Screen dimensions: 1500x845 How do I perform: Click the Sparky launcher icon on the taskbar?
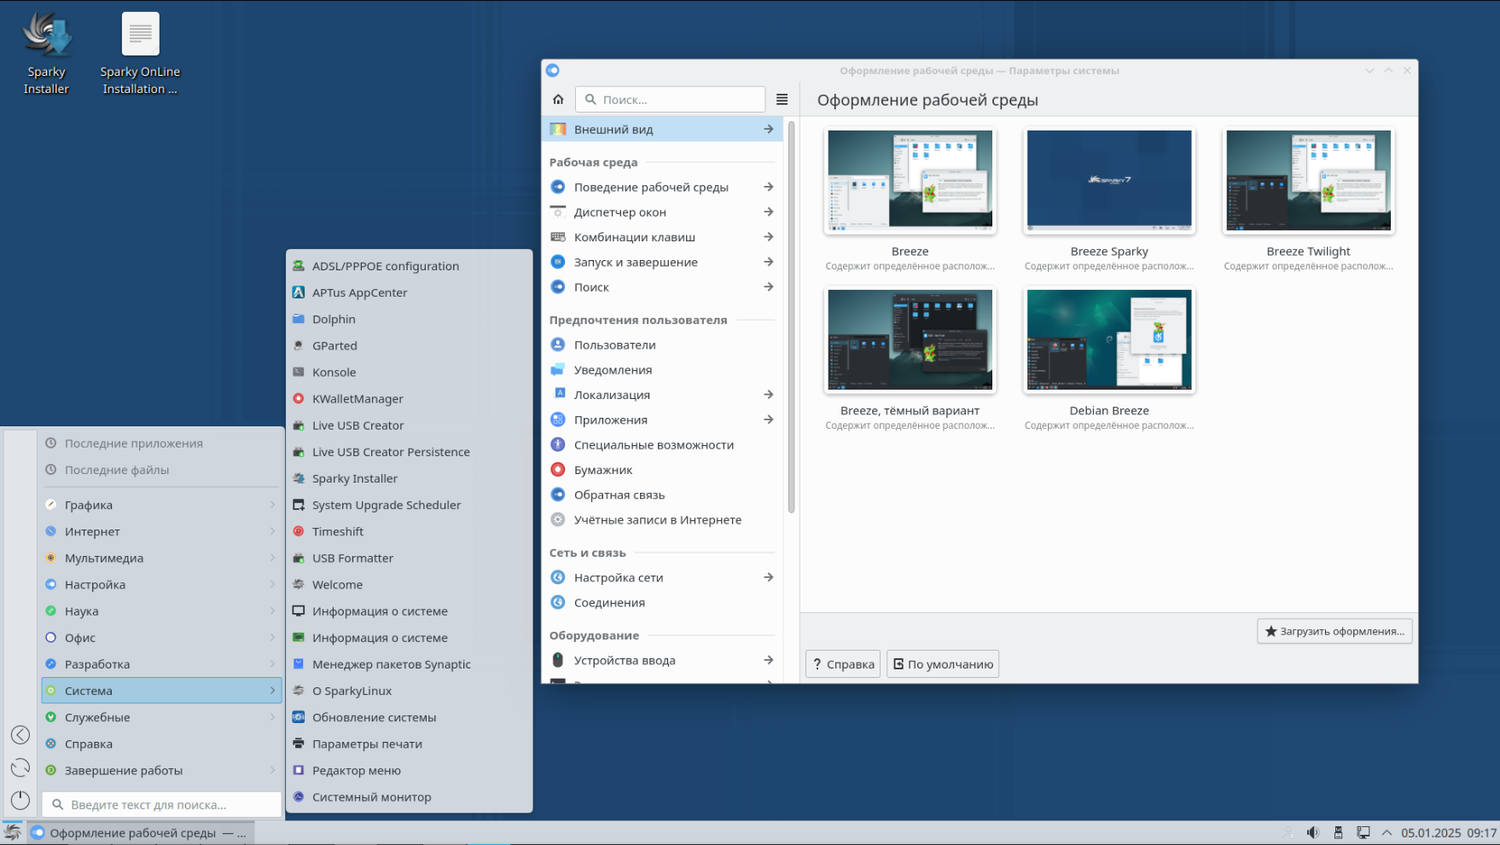tap(12, 832)
